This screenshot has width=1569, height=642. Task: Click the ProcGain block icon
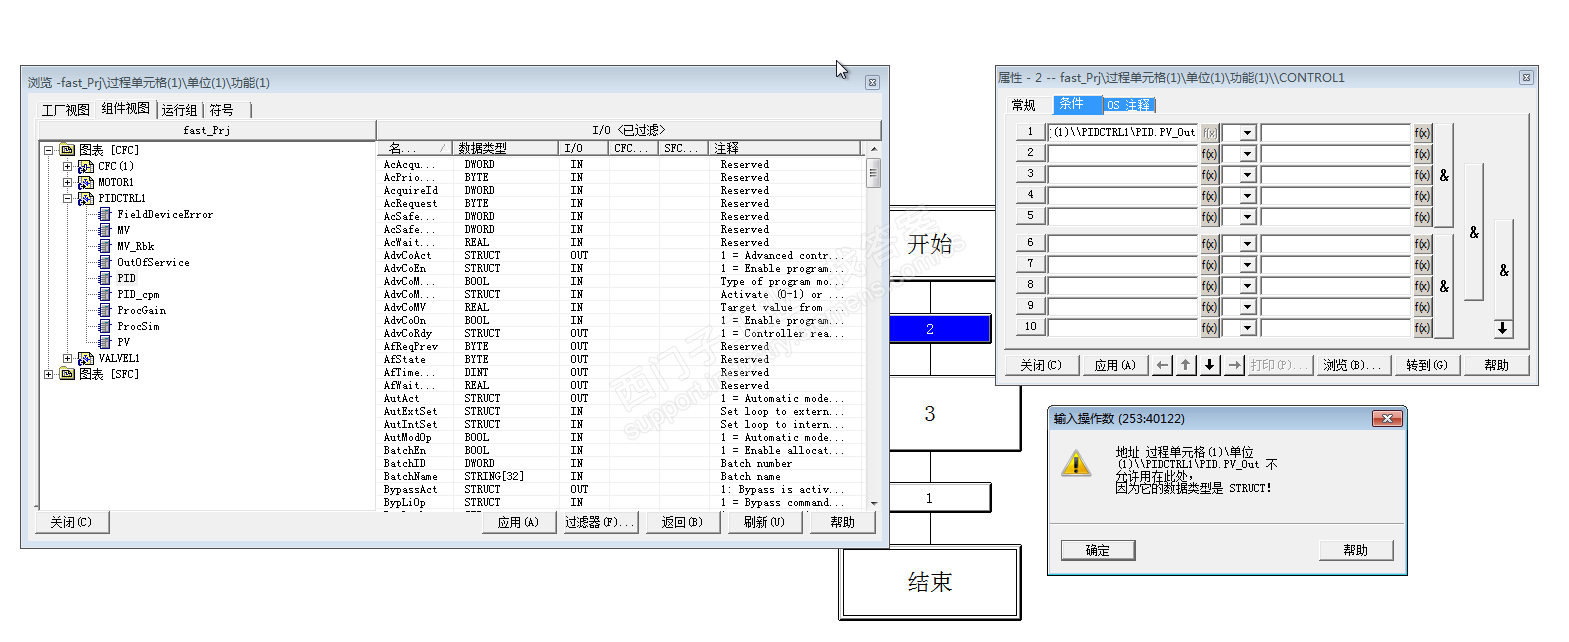pyautogui.click(x=104, y=310)
